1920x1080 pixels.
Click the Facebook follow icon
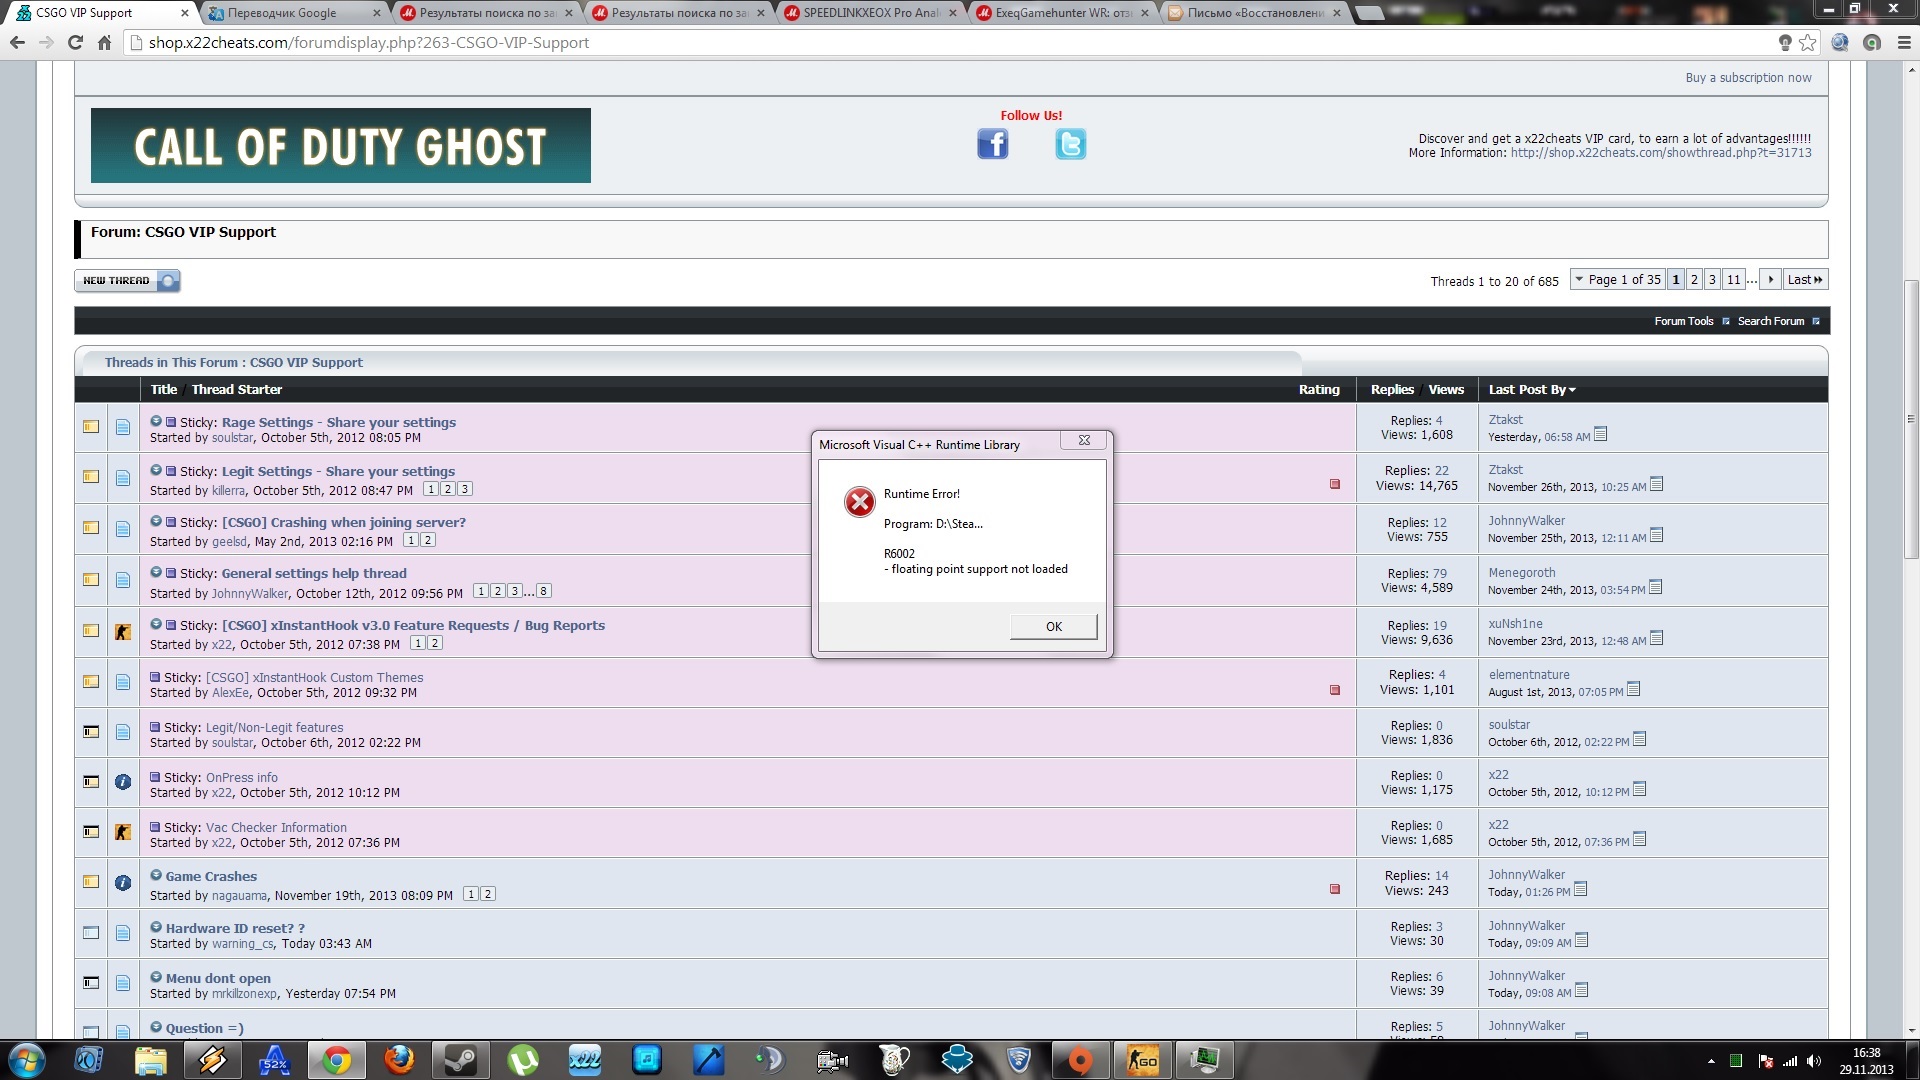click(992, 145)
